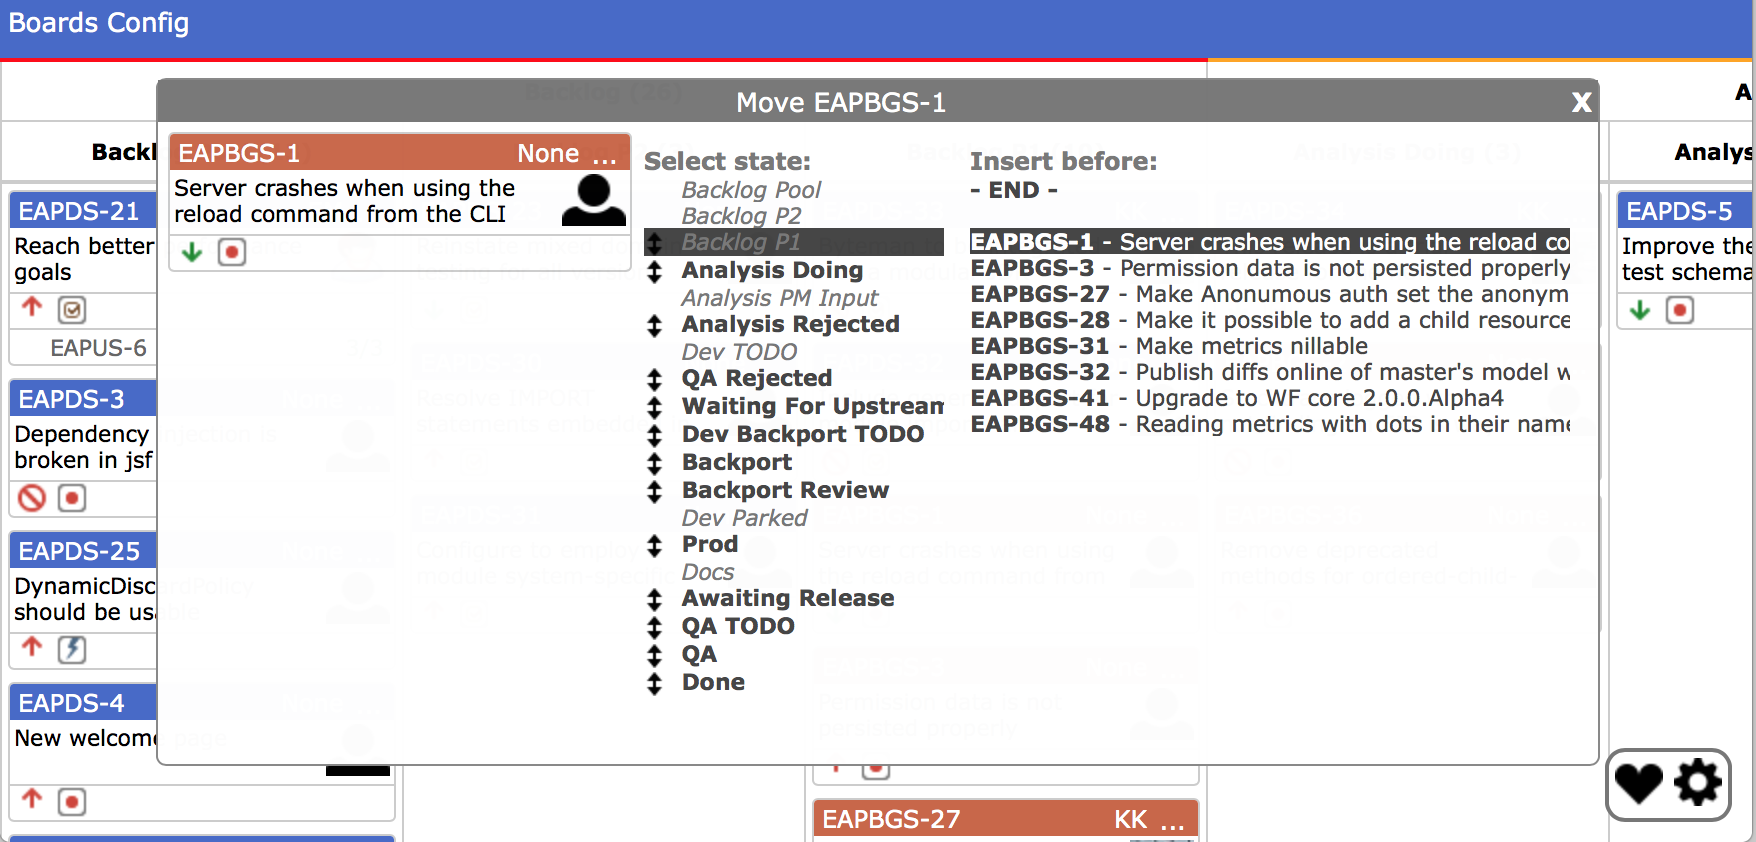Choose the Waiting For Upstream state
The image size is (1756, 842).
click(812, 406)
